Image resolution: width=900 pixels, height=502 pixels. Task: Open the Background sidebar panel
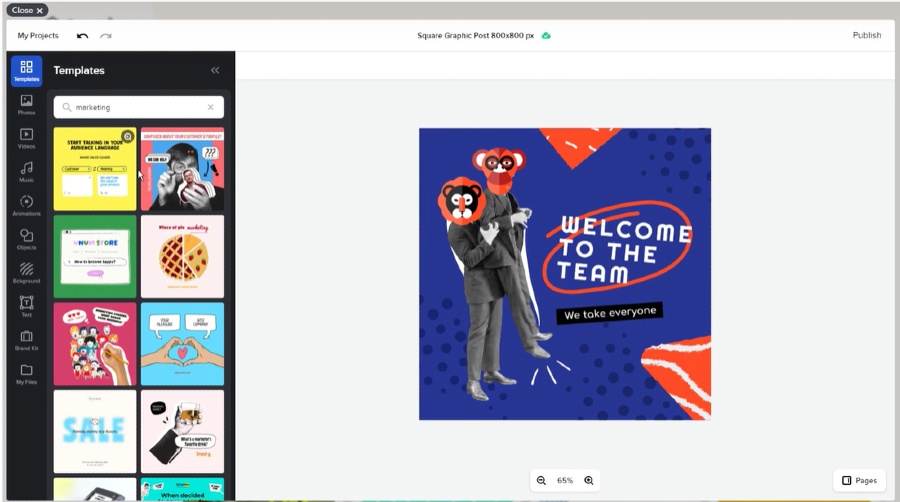click(x=26, y=273)
